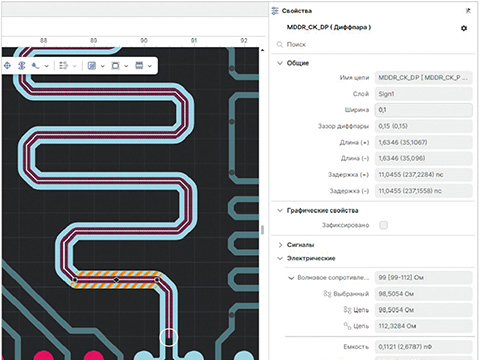This screenshot has width=480, height=360.
Task: Edit the Ширина field value 0,1
Action: (x=424, y=110)
